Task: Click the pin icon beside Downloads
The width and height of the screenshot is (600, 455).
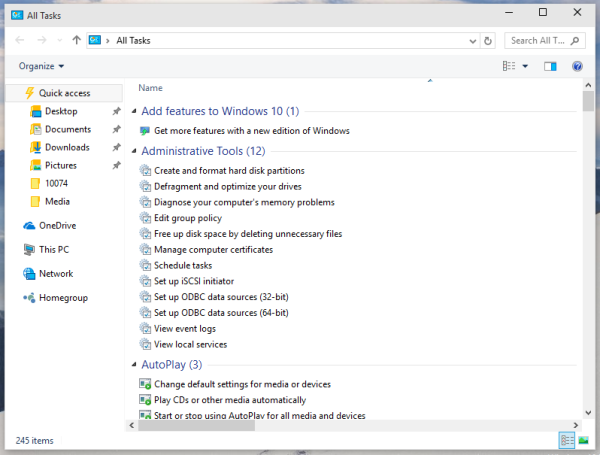Action: click(x=116, y=147)
